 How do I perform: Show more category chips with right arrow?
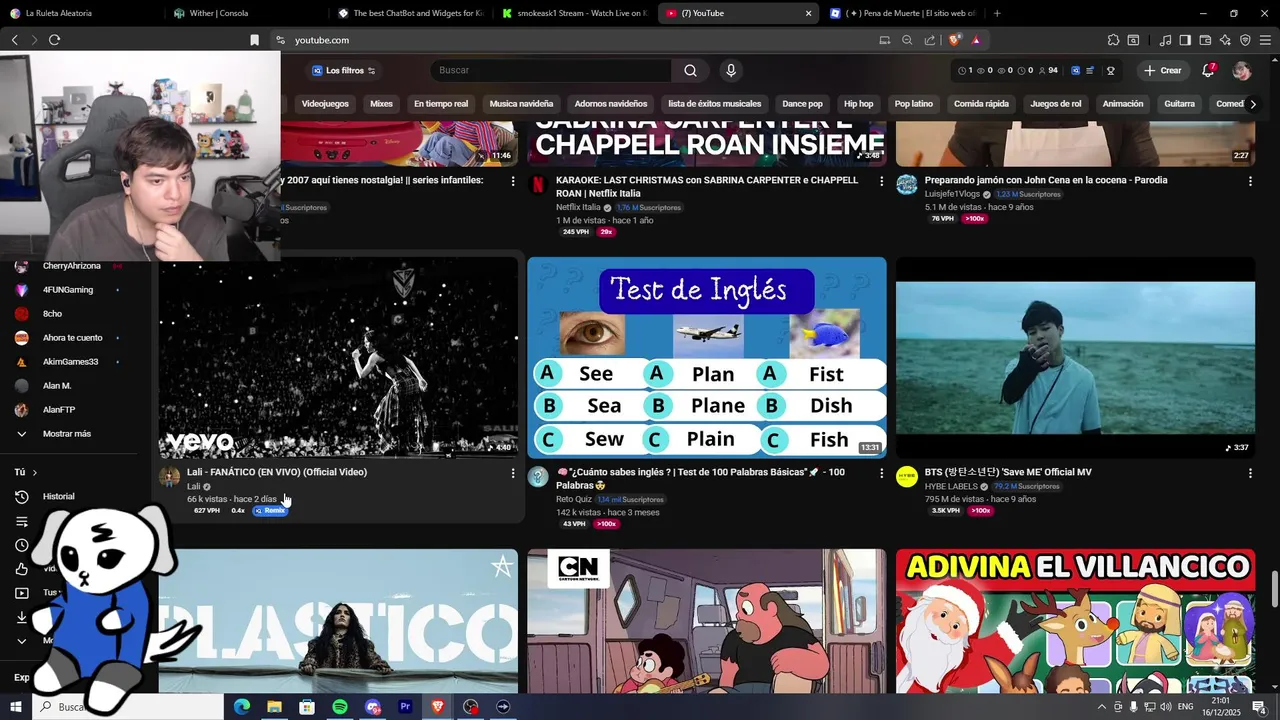(x=1252, y=104)
